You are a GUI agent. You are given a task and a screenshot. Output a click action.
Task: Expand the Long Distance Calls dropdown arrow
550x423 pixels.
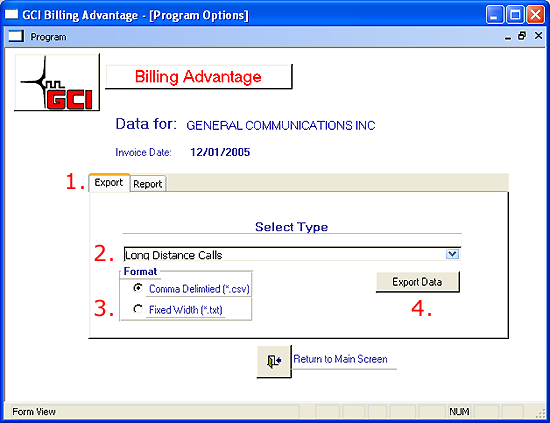tap(452, 254)
